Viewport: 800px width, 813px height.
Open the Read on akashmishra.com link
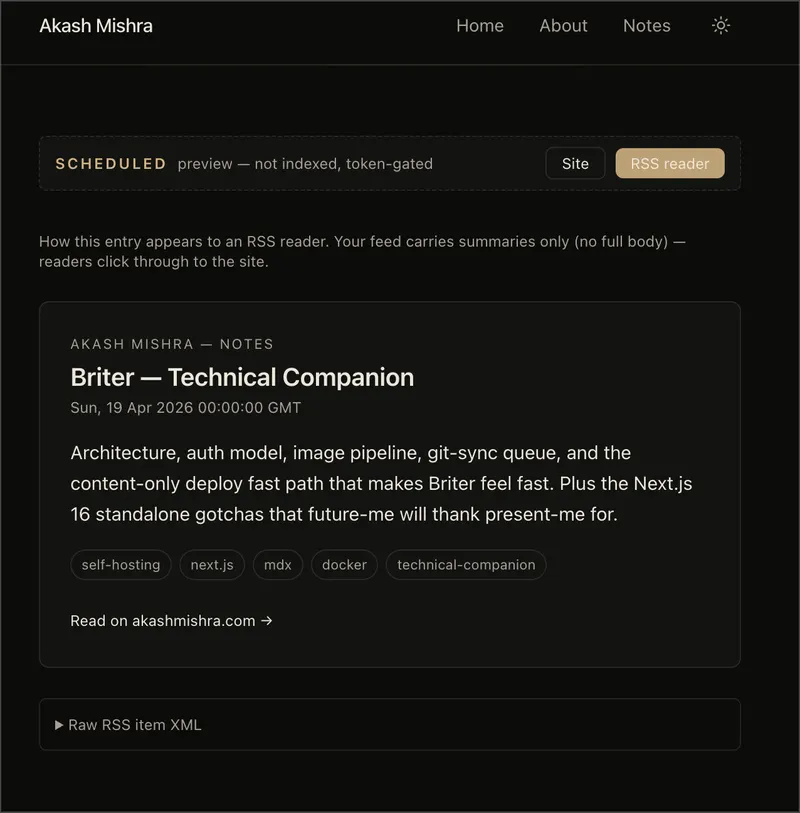[x=171, y=620]
